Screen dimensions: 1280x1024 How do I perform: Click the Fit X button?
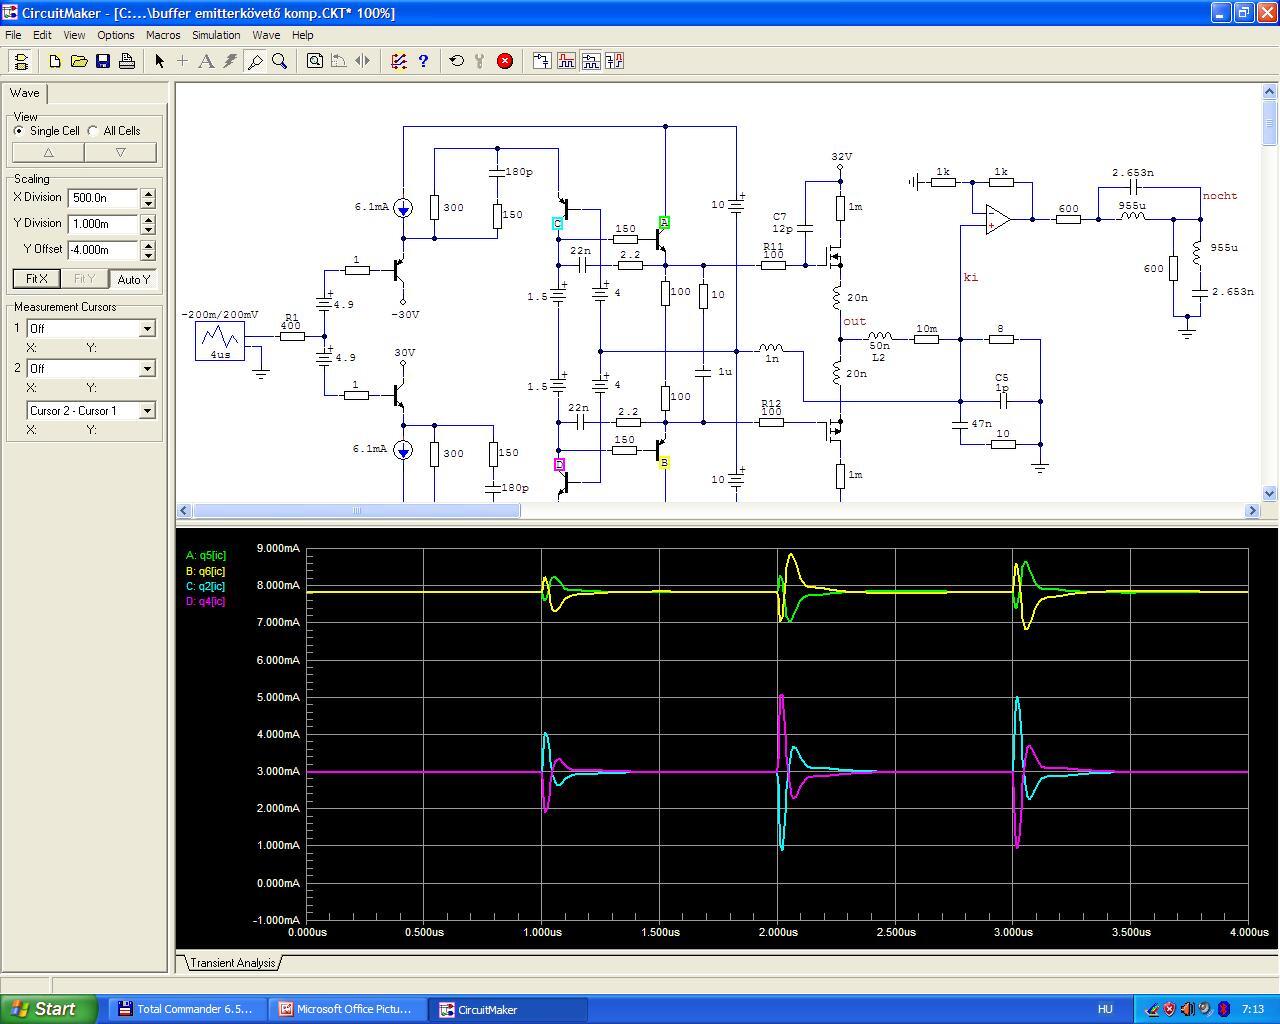[x=36, y=279]
